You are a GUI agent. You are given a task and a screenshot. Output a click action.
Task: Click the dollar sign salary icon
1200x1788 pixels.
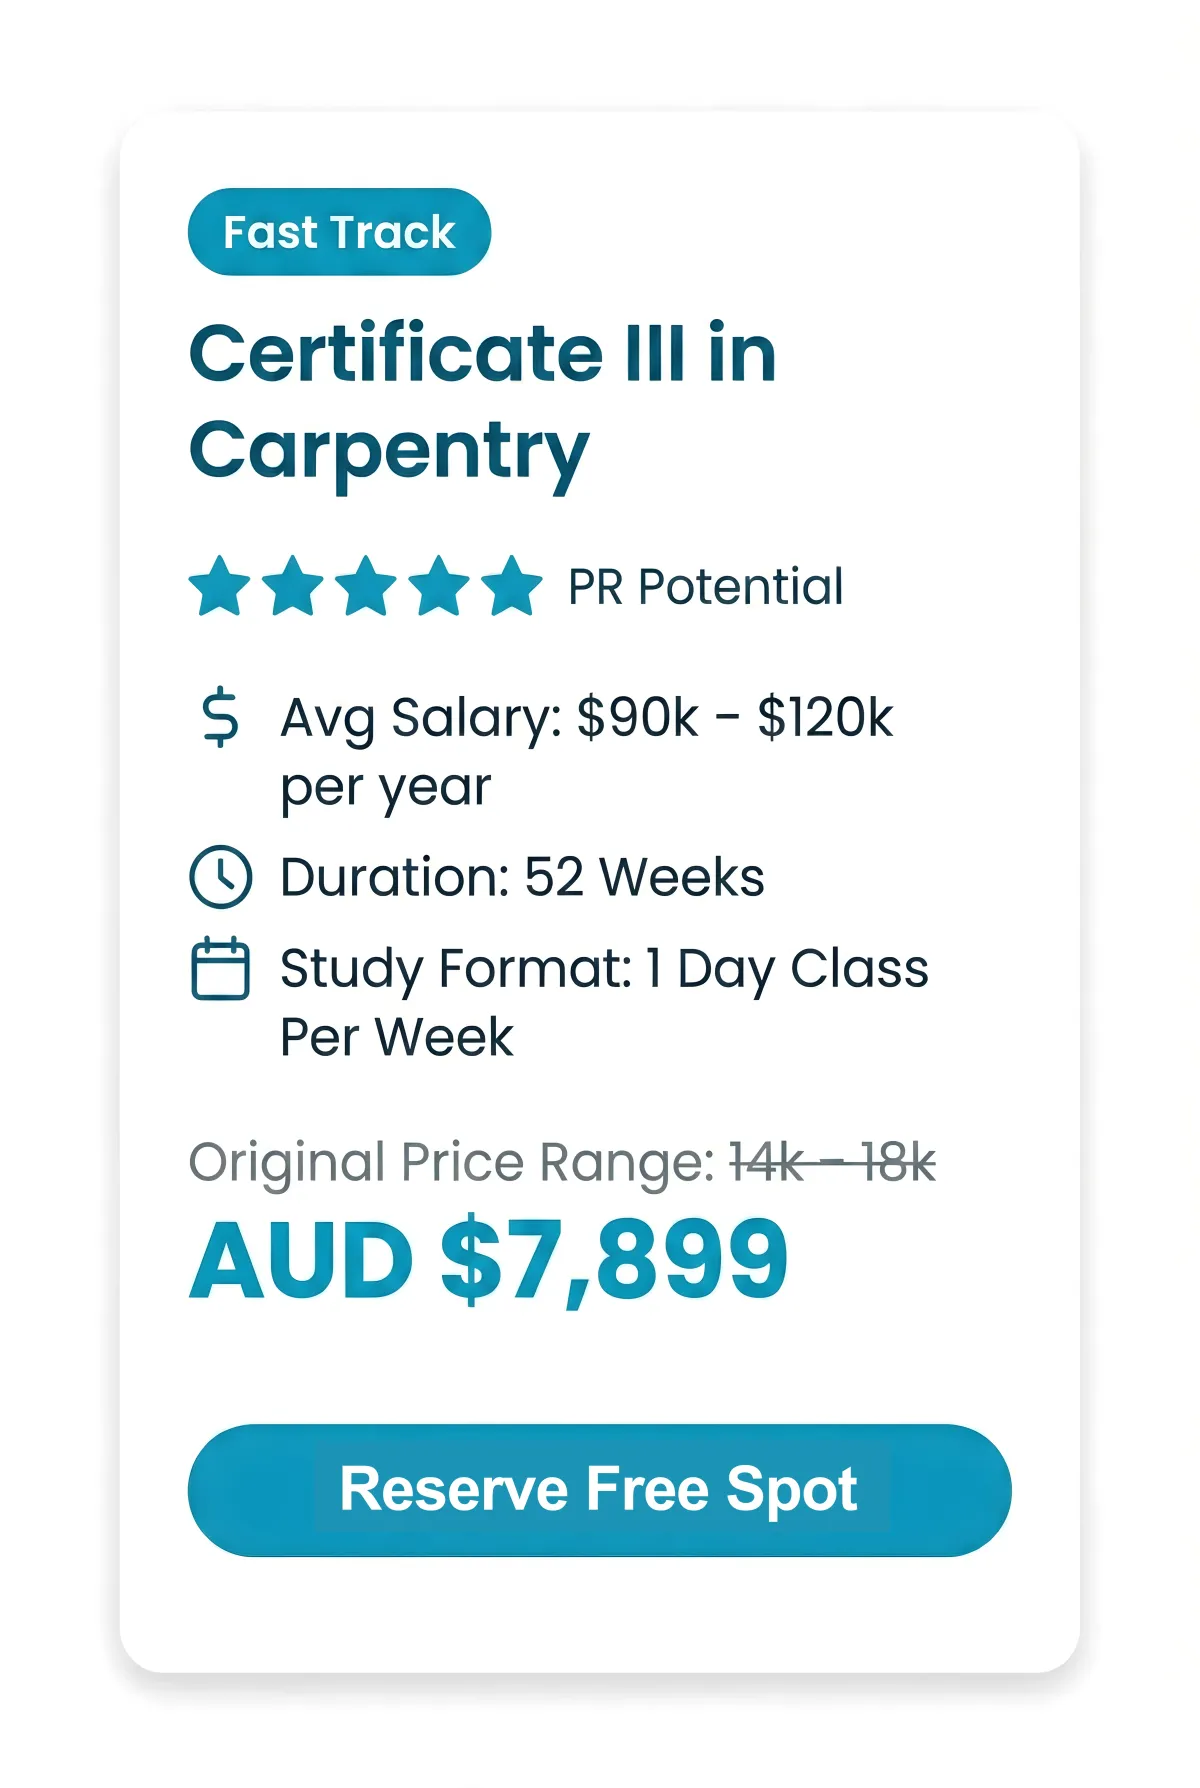(220, 717)
